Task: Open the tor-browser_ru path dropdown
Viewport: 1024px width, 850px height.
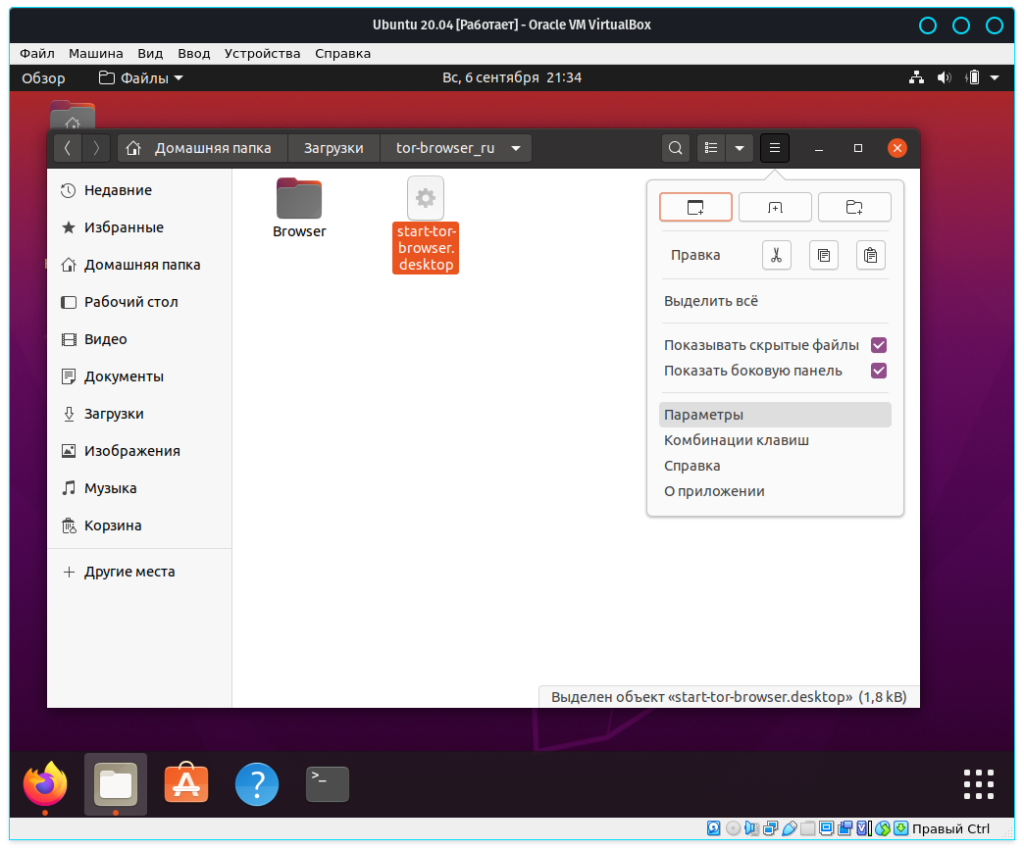Action: coord(516,148)
